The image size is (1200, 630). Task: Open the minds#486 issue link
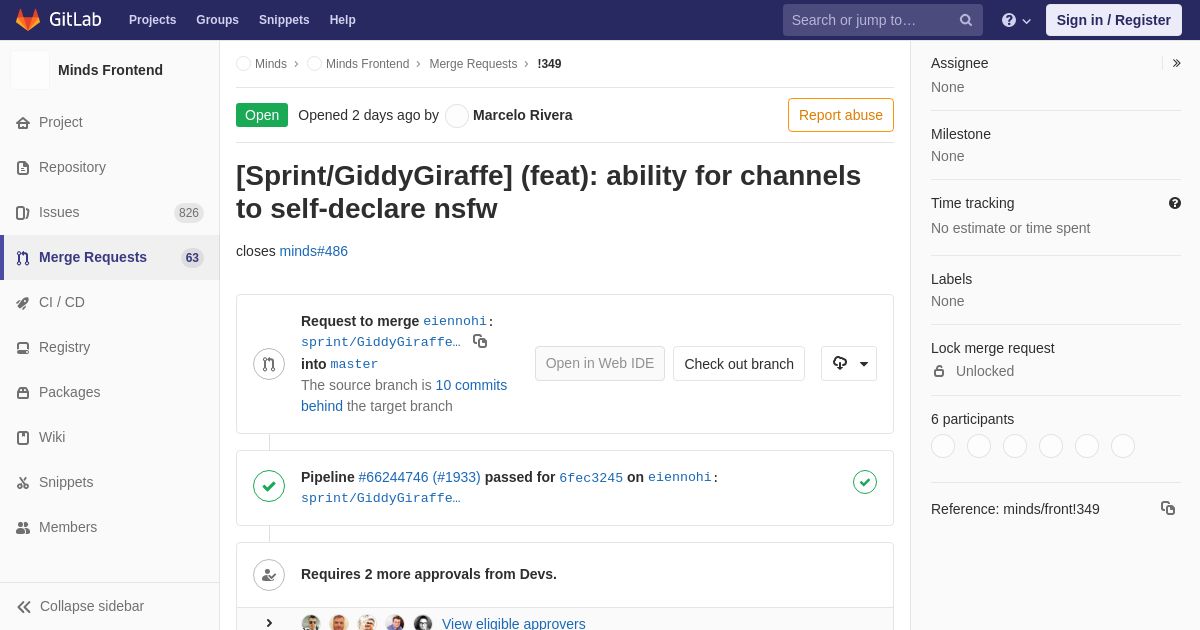coord(314,251)
